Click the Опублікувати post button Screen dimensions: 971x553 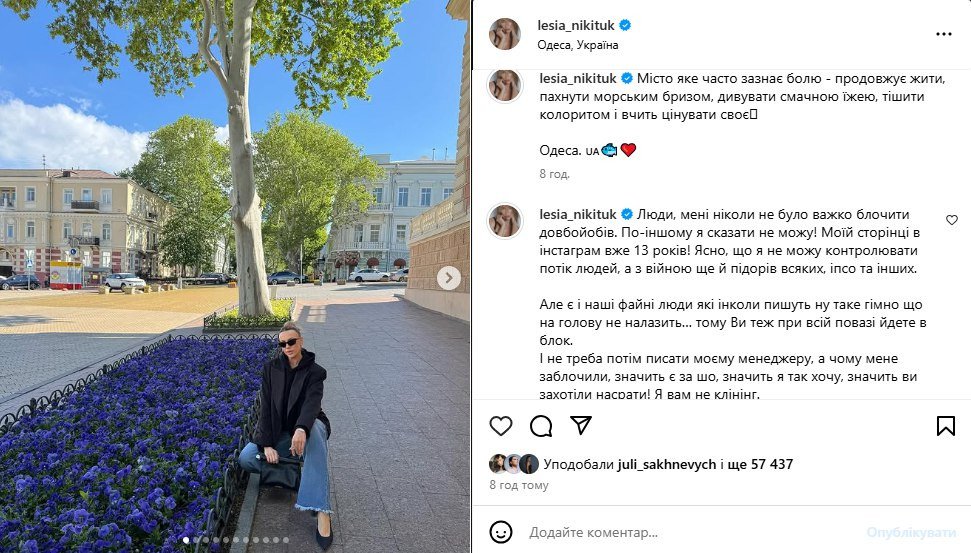911,533
